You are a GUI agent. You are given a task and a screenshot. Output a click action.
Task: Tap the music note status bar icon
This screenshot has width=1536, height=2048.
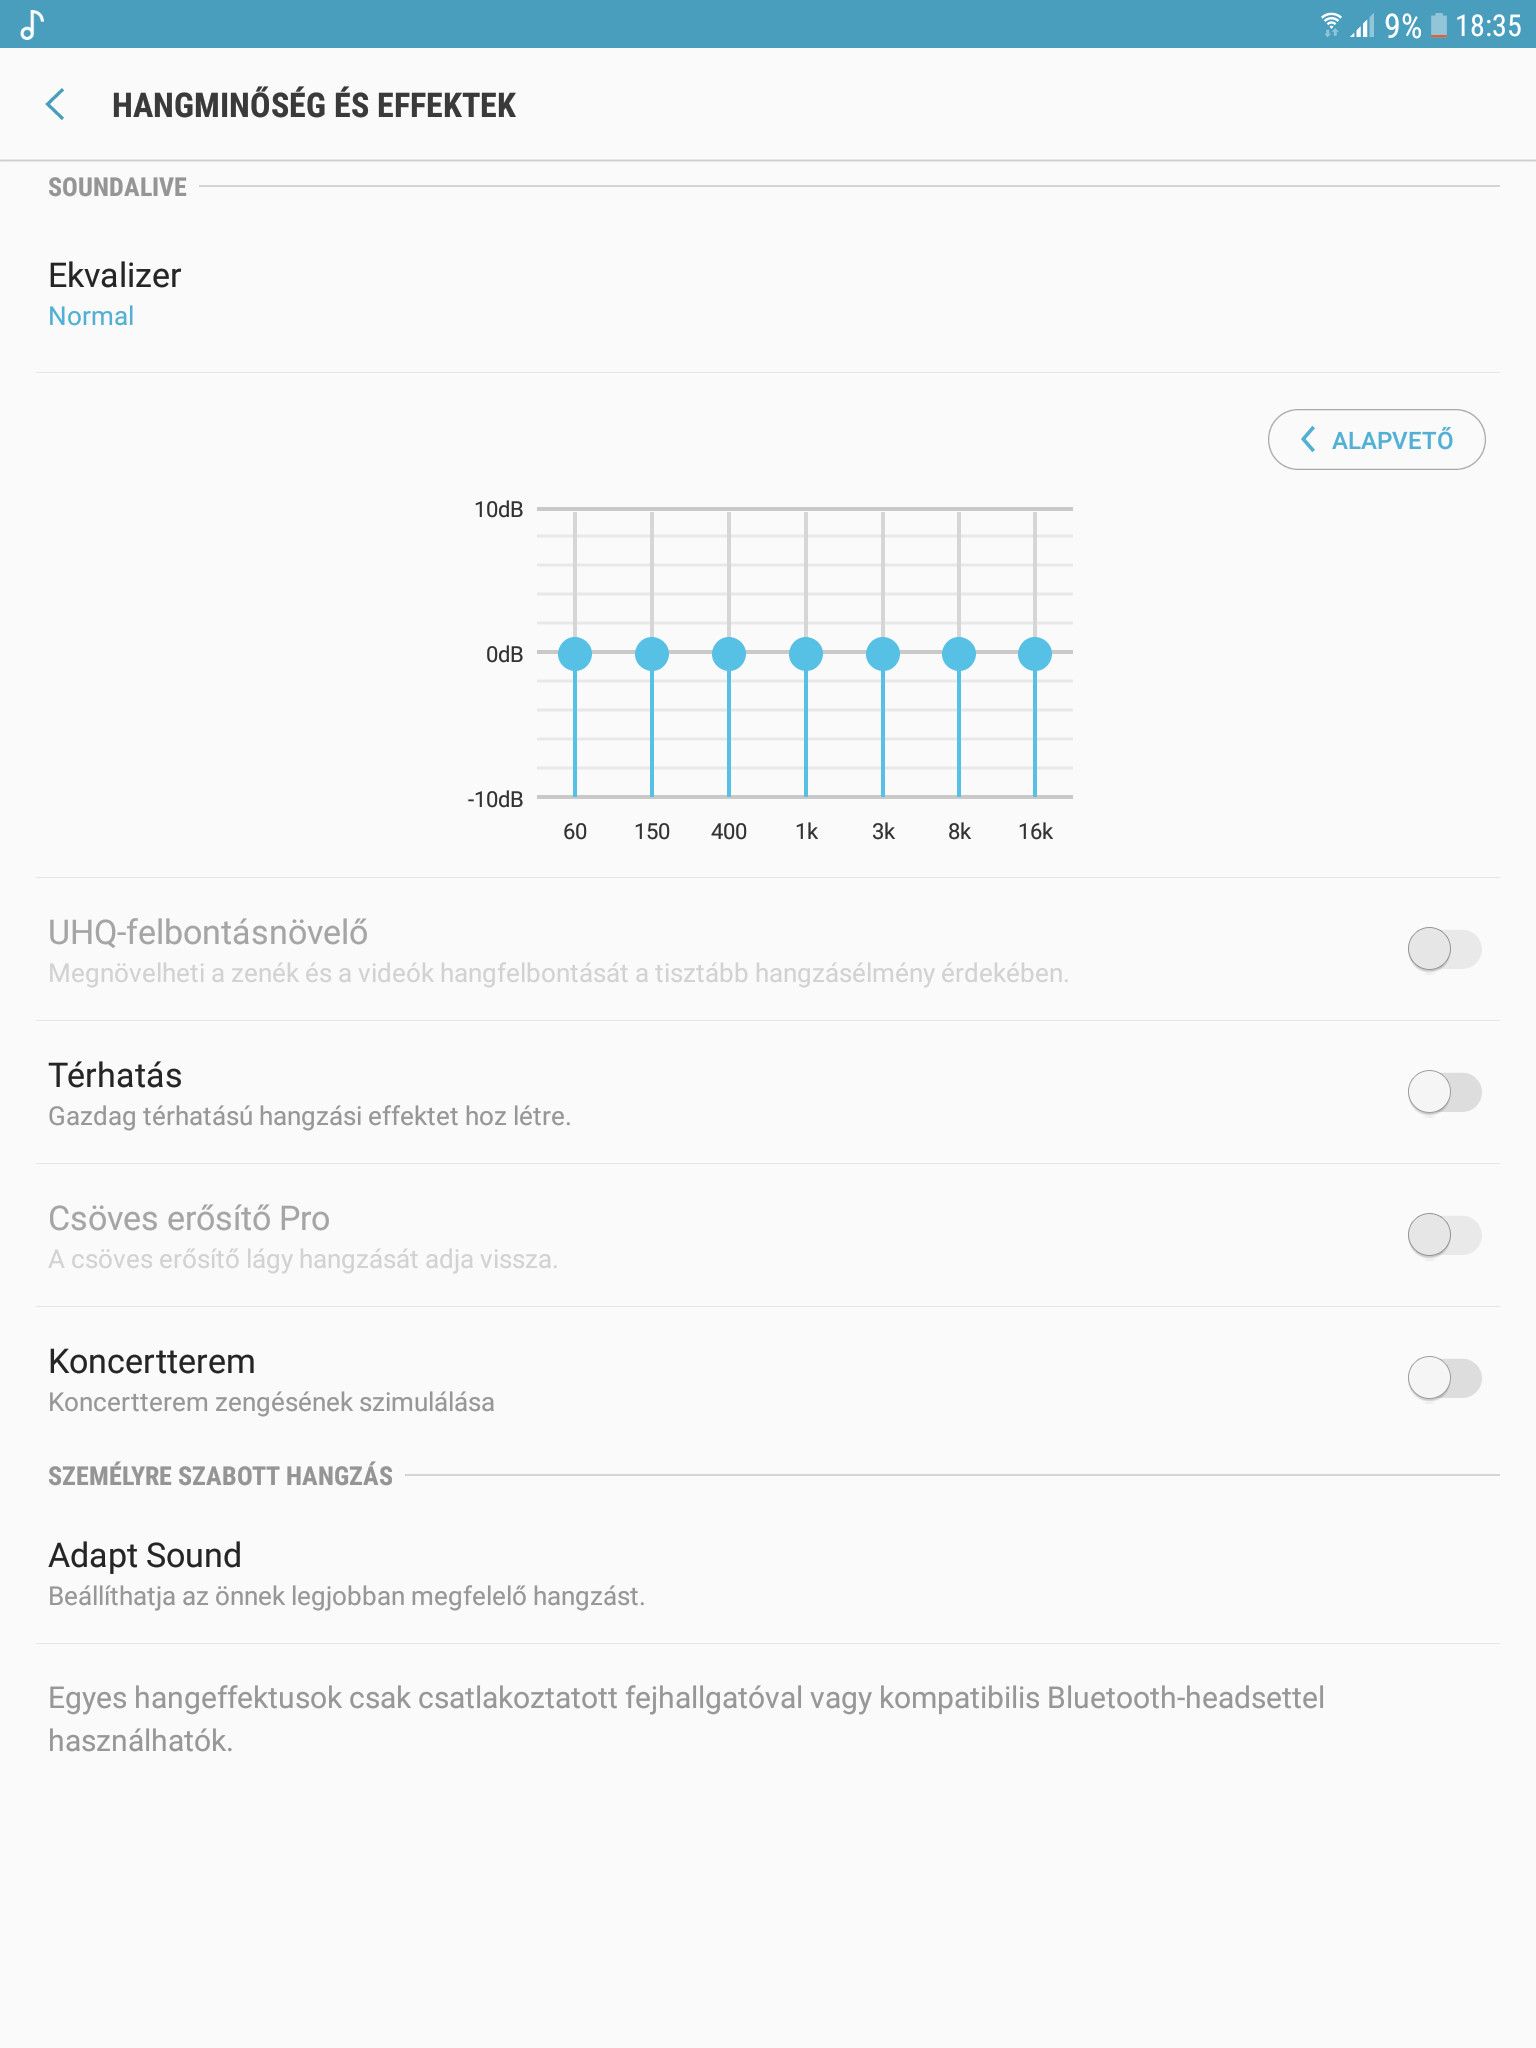coord(32,24)
